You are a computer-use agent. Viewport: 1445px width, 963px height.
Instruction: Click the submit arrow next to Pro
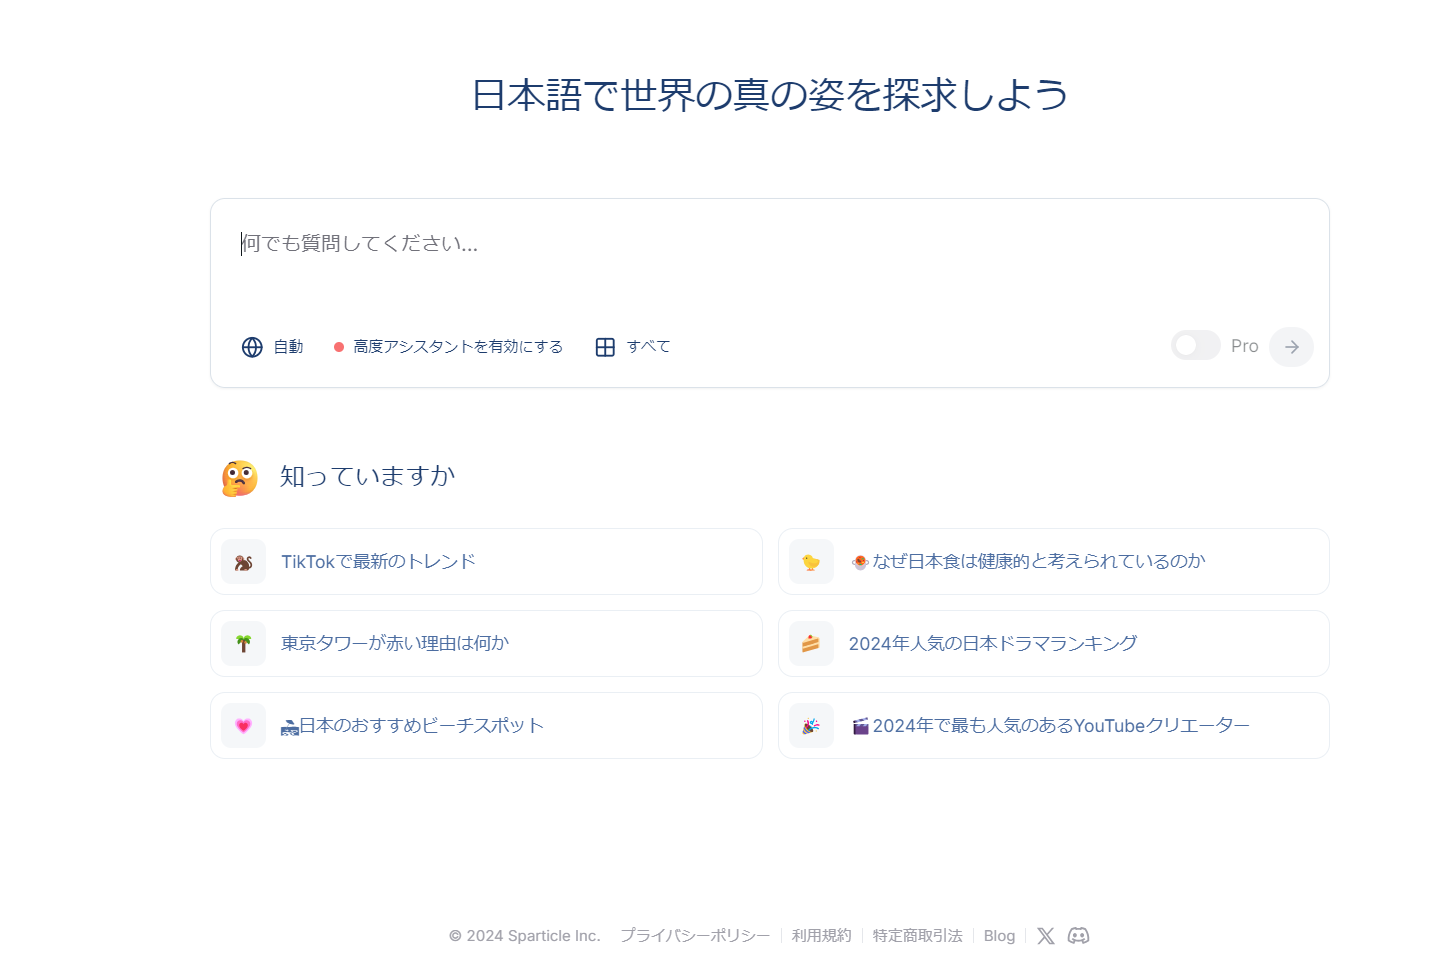click(1291, 346)
